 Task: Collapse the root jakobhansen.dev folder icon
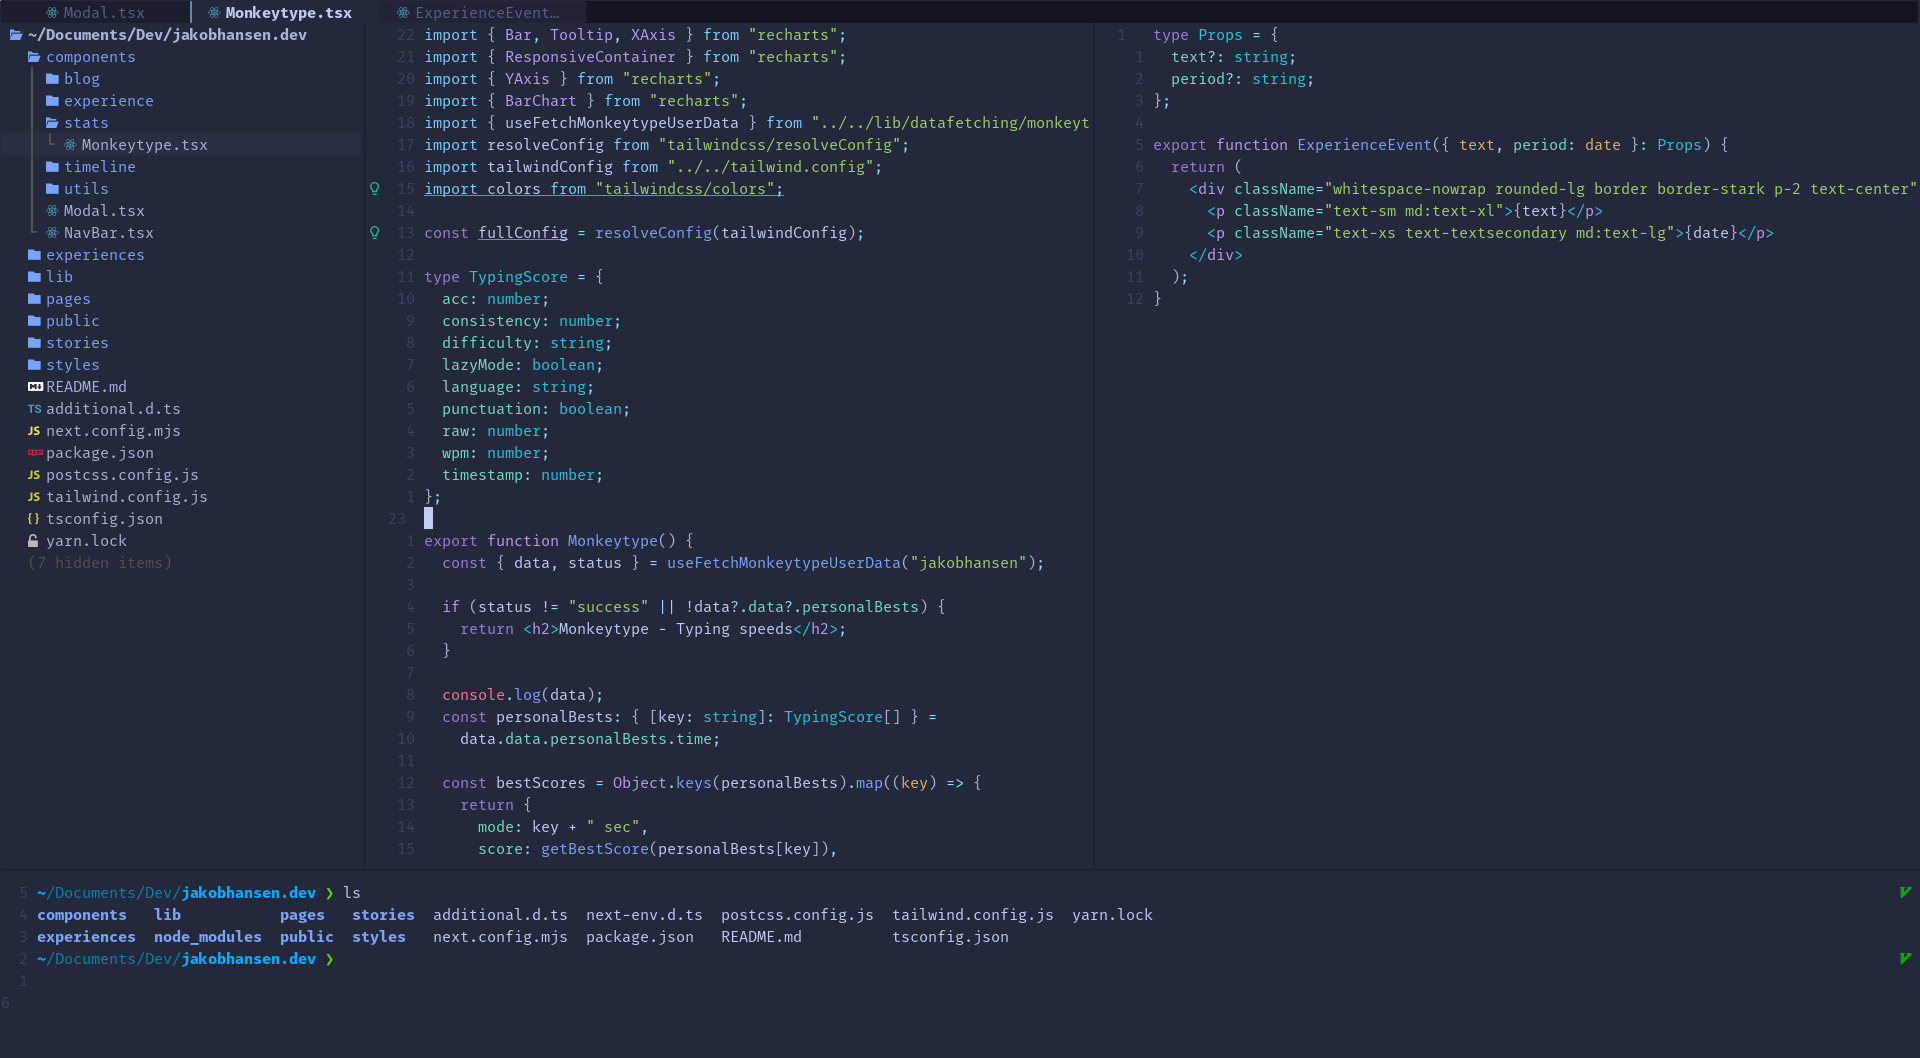coord(16,35)
